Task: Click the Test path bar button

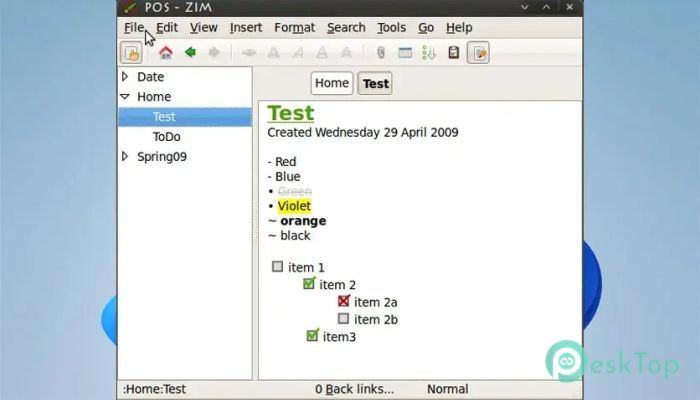Action: 375,83
